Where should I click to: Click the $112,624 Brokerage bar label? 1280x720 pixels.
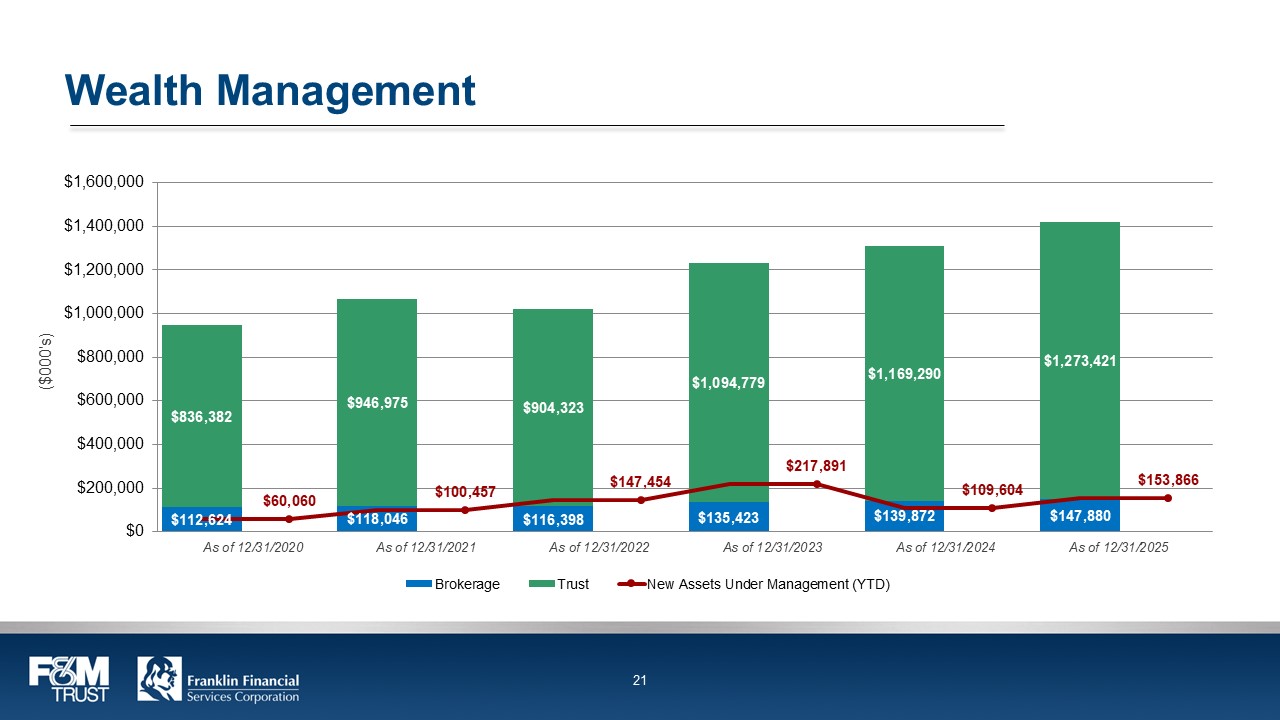[x=202, y=520]
